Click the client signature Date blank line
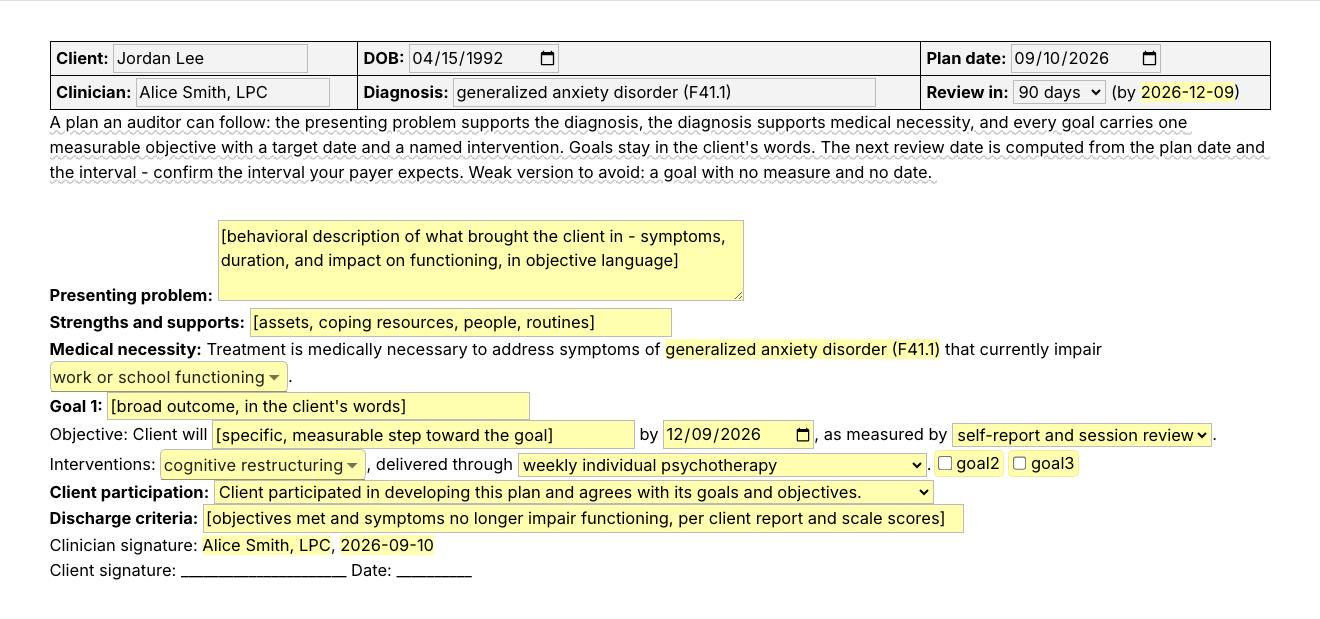 coord(434,571)
